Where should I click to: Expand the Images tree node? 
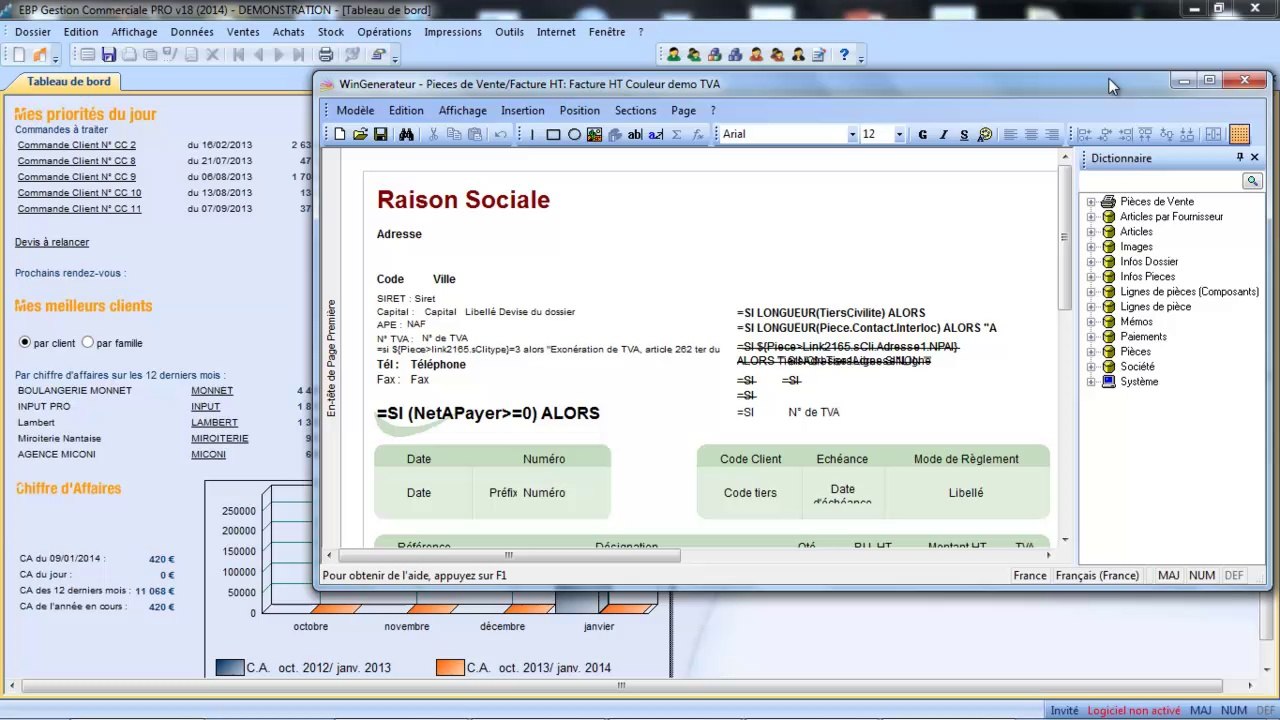pyautogui.click(x=1091, y=247)
